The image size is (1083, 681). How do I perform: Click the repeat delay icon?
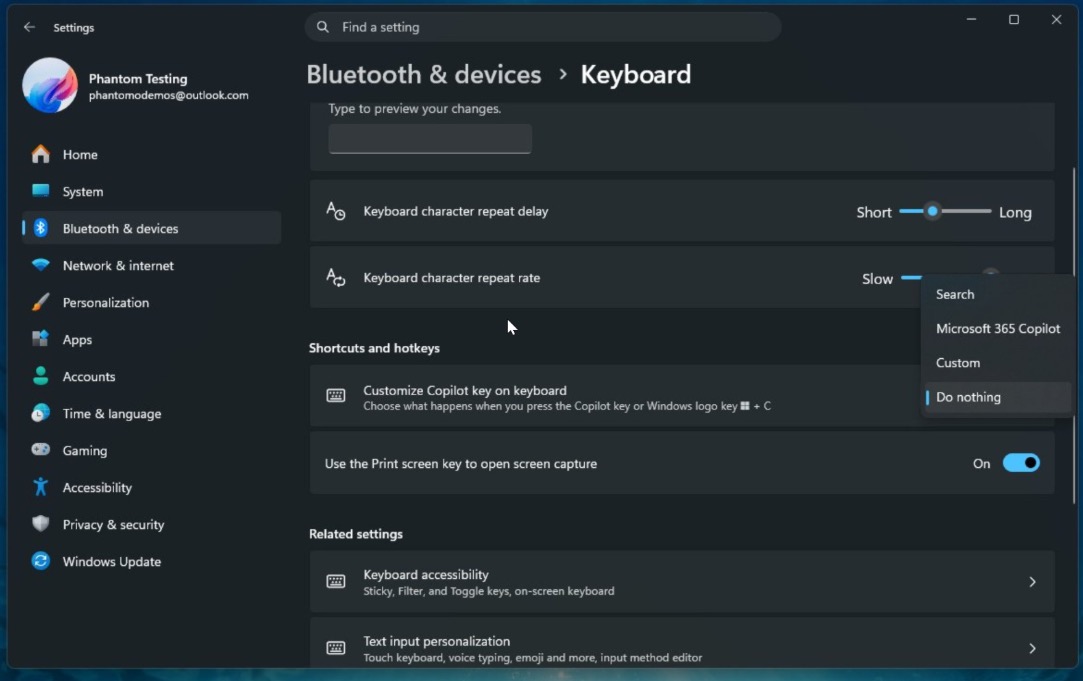(336, 211)
